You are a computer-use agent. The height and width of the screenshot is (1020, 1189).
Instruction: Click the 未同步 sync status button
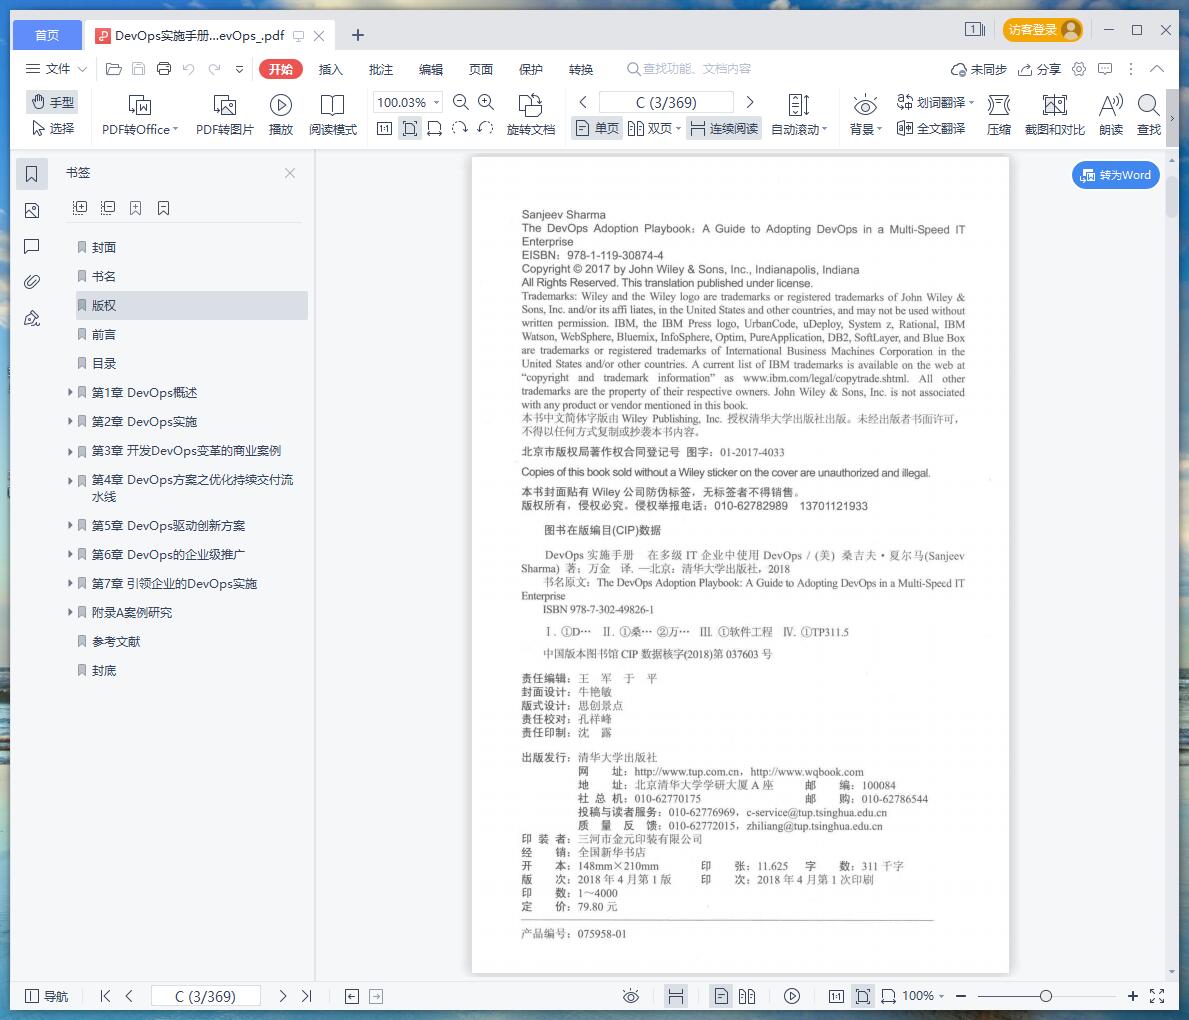click(x=978, y=69)
